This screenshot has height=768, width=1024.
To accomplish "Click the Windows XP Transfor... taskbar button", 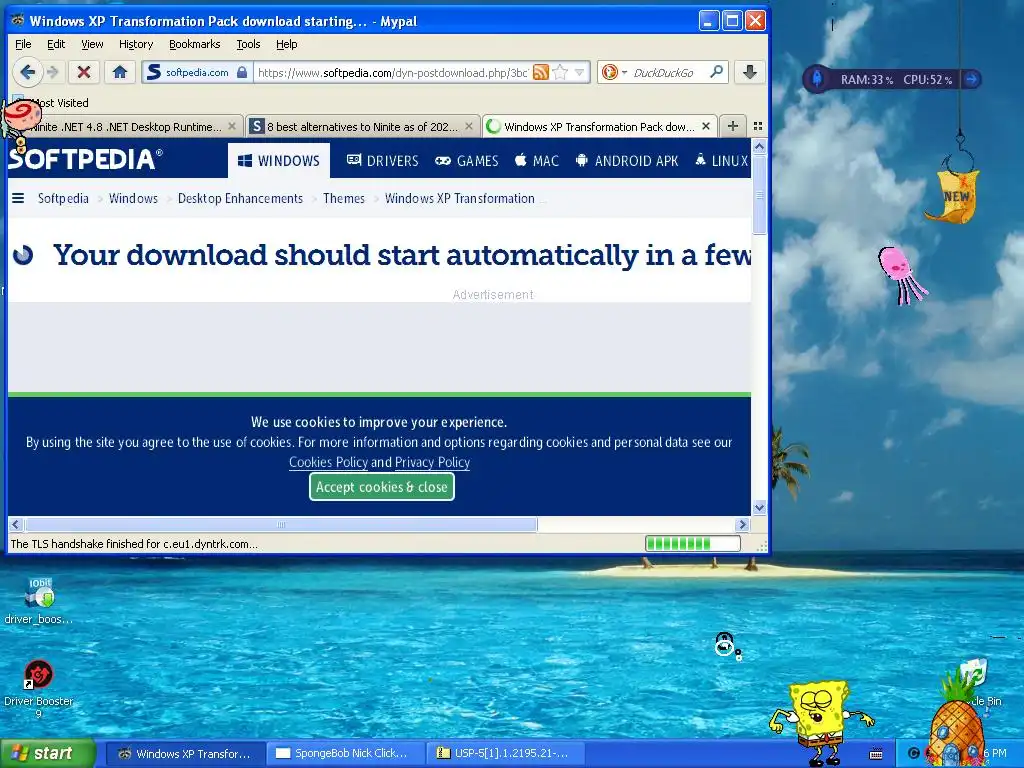I will tap(185, 753).
